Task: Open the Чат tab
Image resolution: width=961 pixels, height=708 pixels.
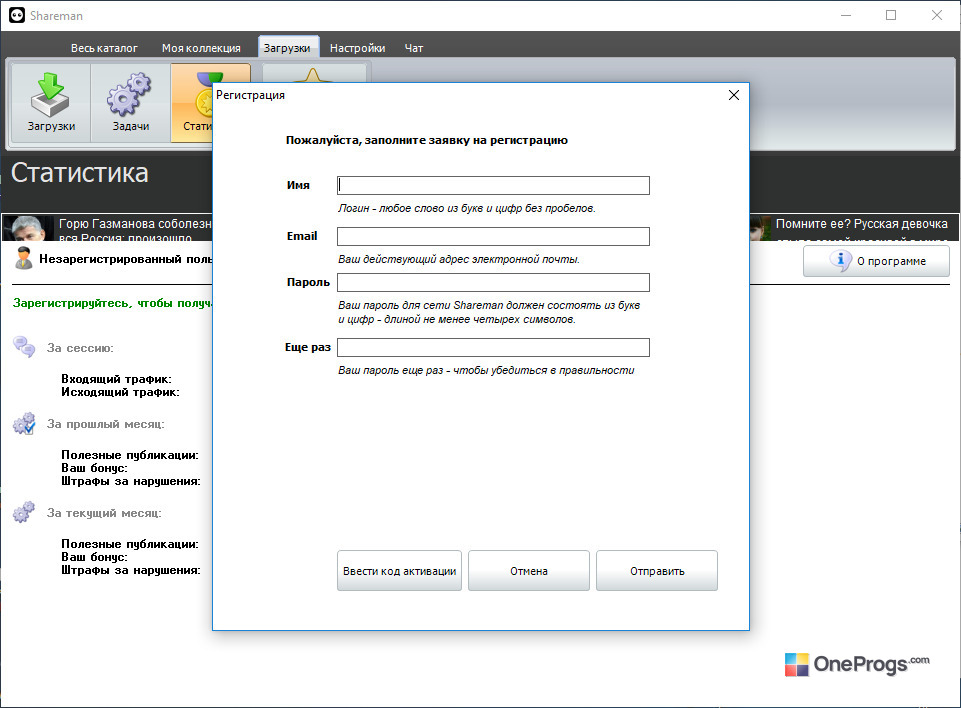Action: pos(414,48)
